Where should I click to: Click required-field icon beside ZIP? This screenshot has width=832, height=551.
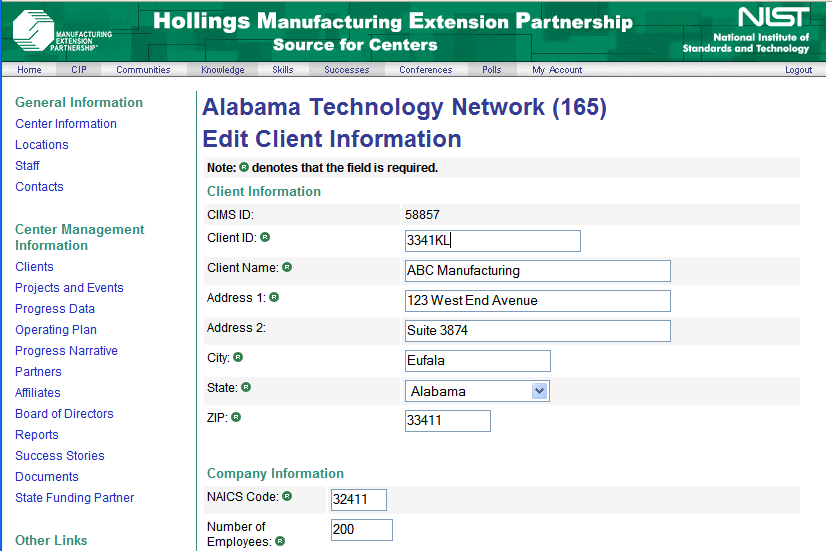coord(236,417)
